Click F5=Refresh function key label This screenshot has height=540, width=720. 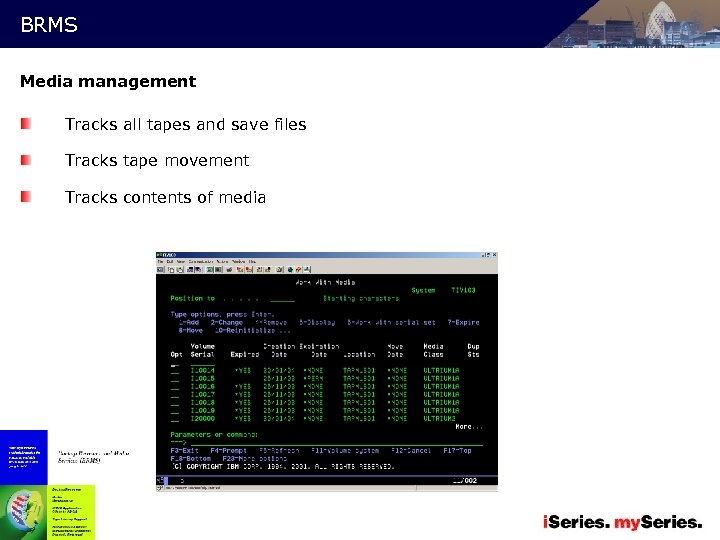279,450
